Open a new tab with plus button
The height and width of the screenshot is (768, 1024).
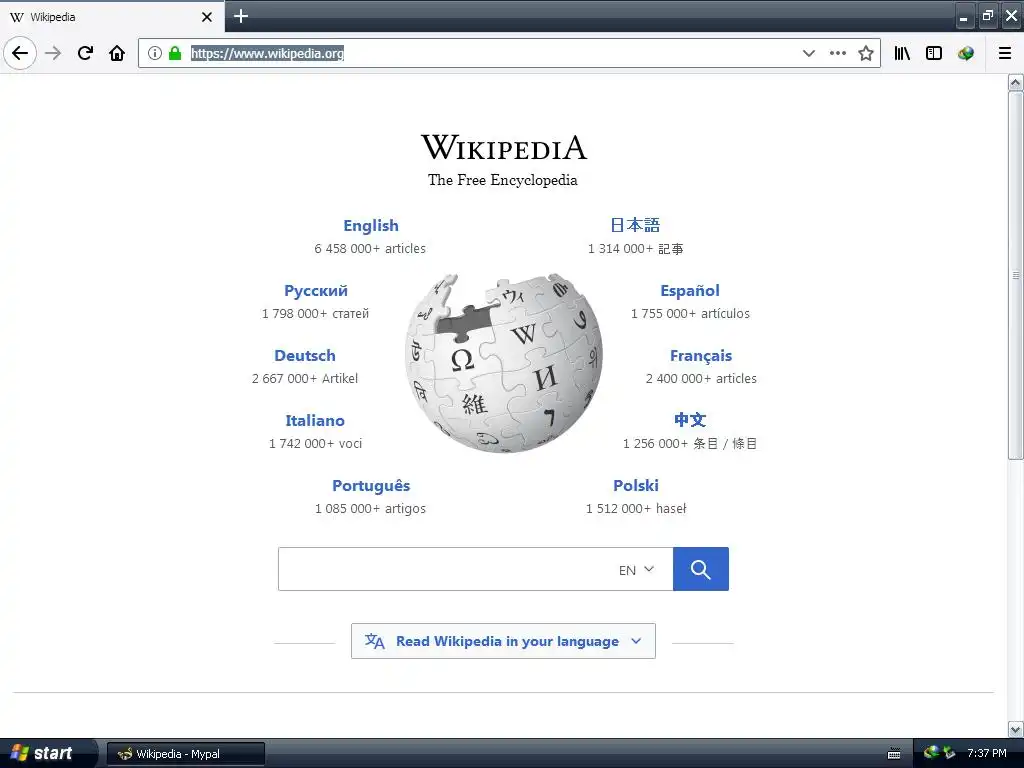pos(241,16)
